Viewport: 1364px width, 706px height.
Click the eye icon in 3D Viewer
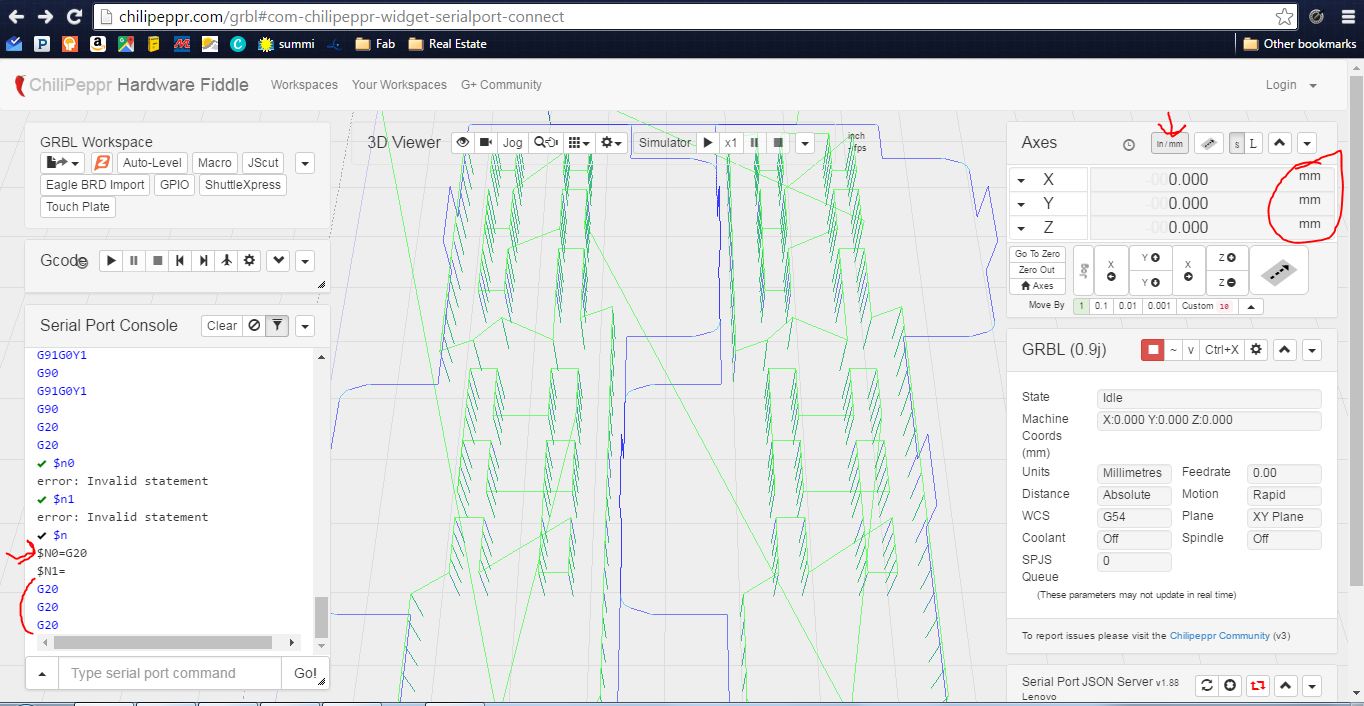[463, 143]
